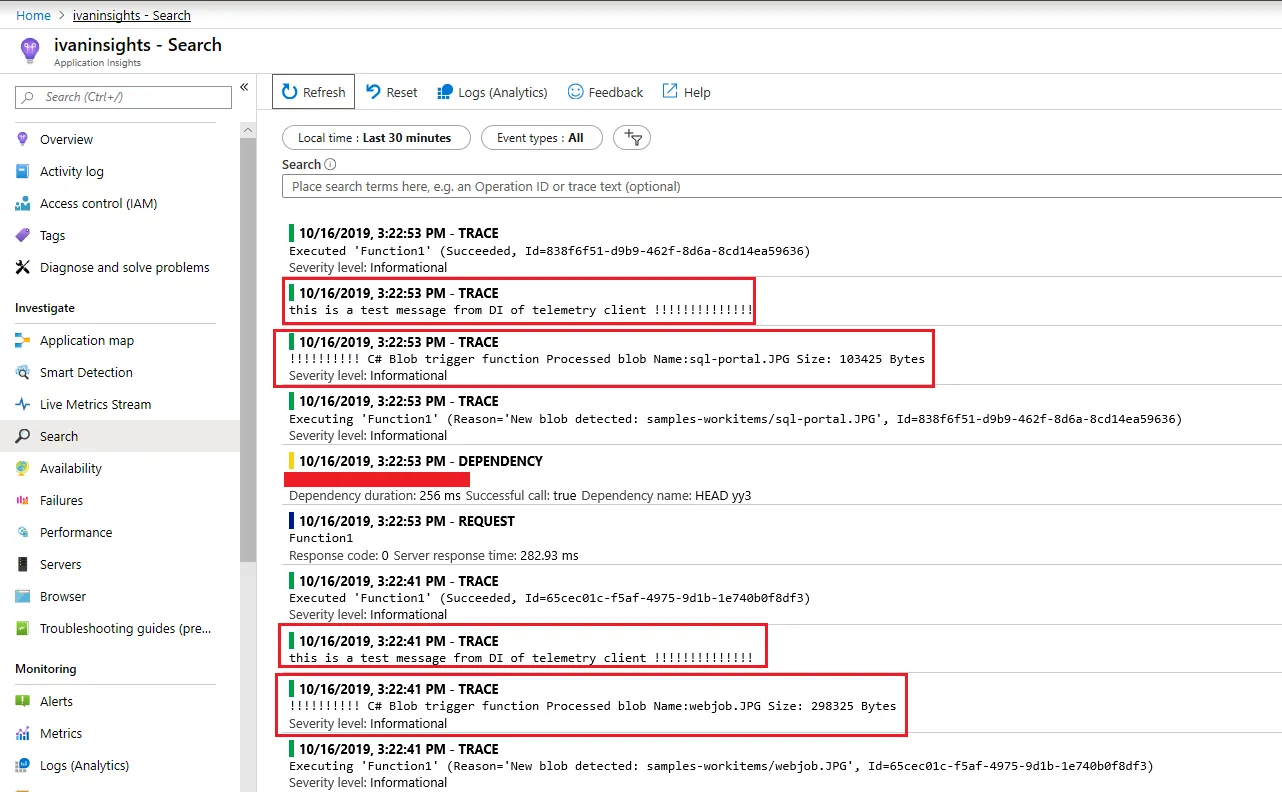Click the Activity log icon

click(23, 171)
